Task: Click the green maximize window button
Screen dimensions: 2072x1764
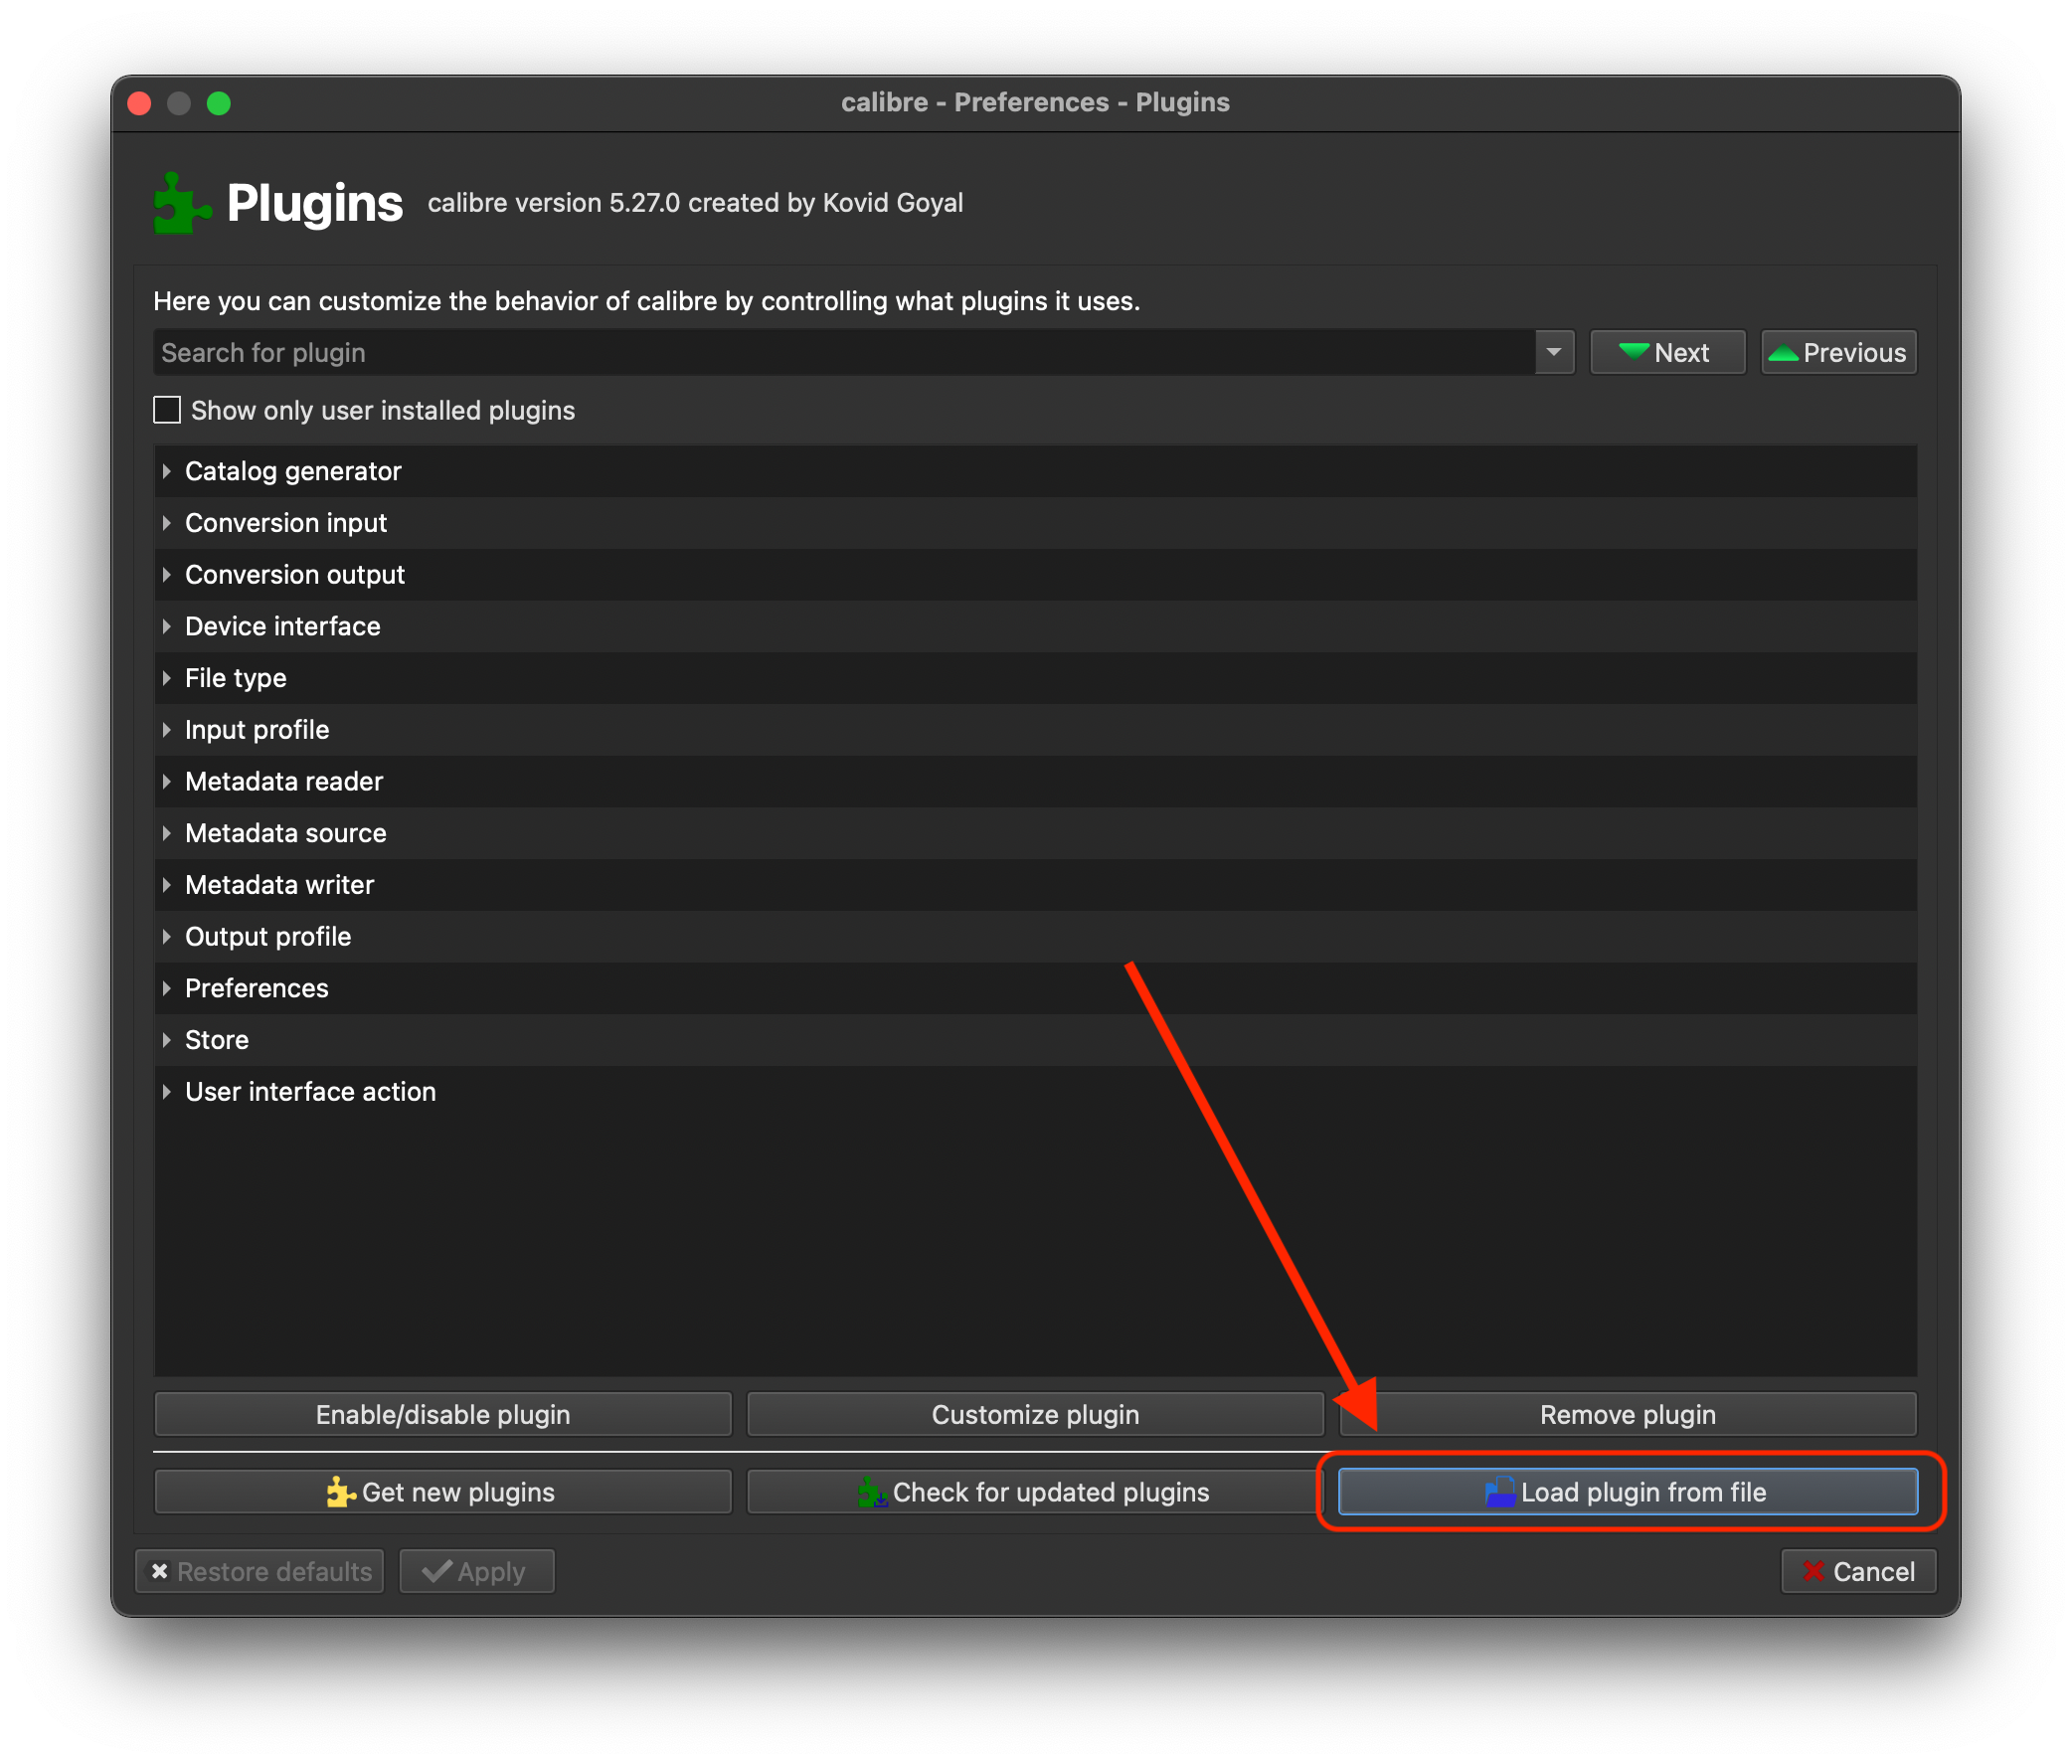Action: coord(219,103)
